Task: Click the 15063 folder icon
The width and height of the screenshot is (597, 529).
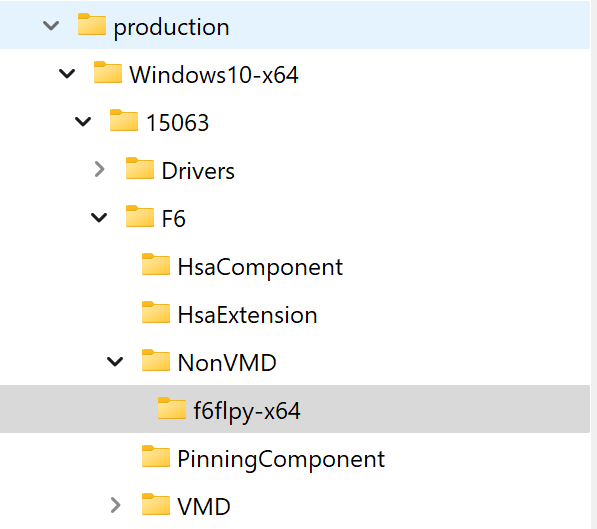Action: (124, 120)
